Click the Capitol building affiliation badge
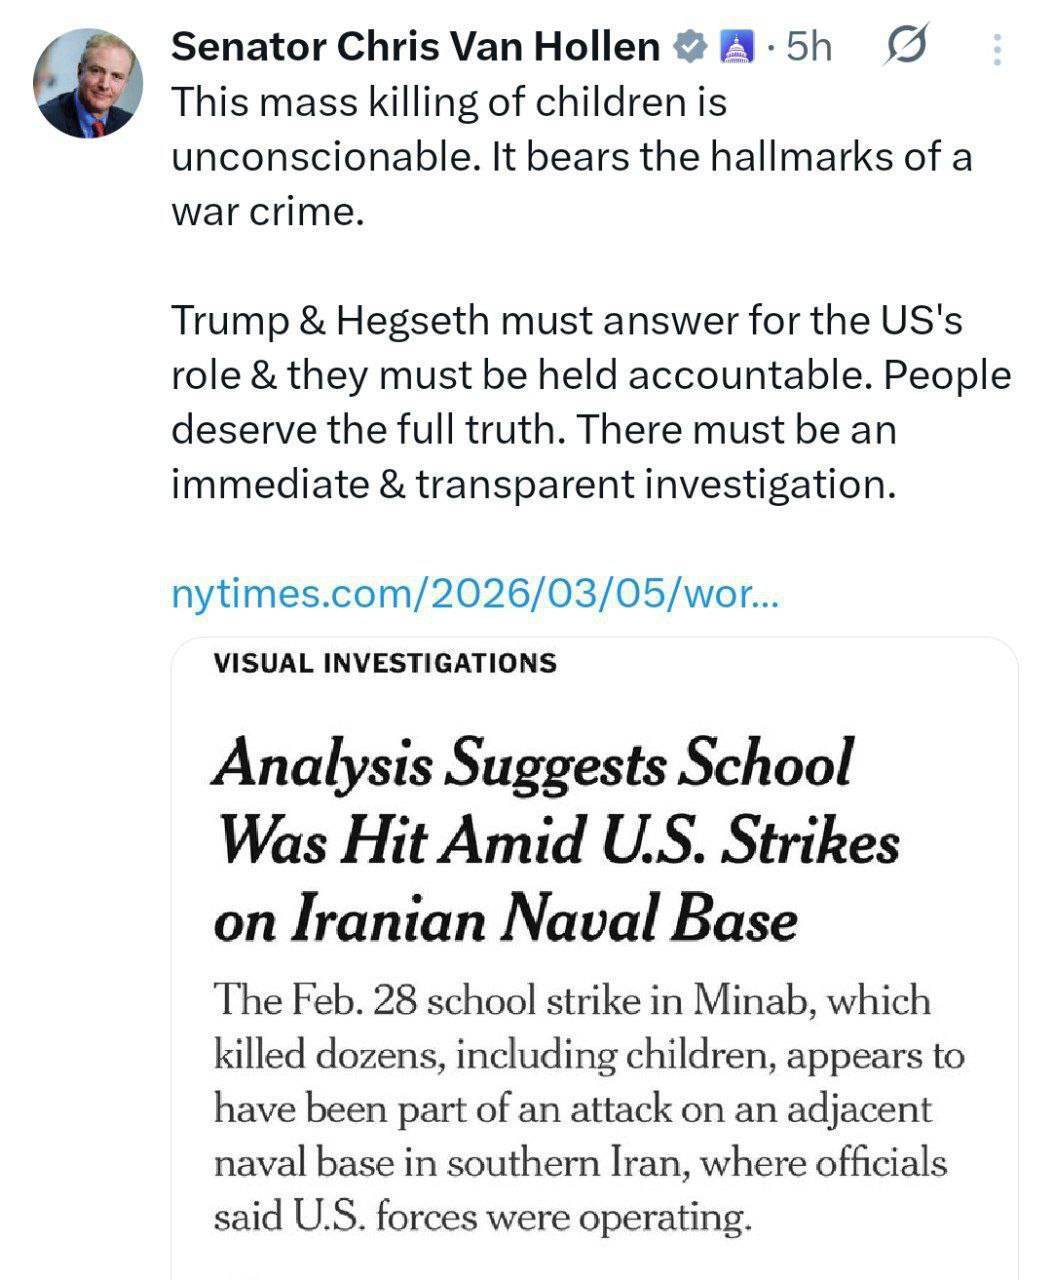The width and height of the screenshot is (1052, 1280). click(x=735, y=47)
